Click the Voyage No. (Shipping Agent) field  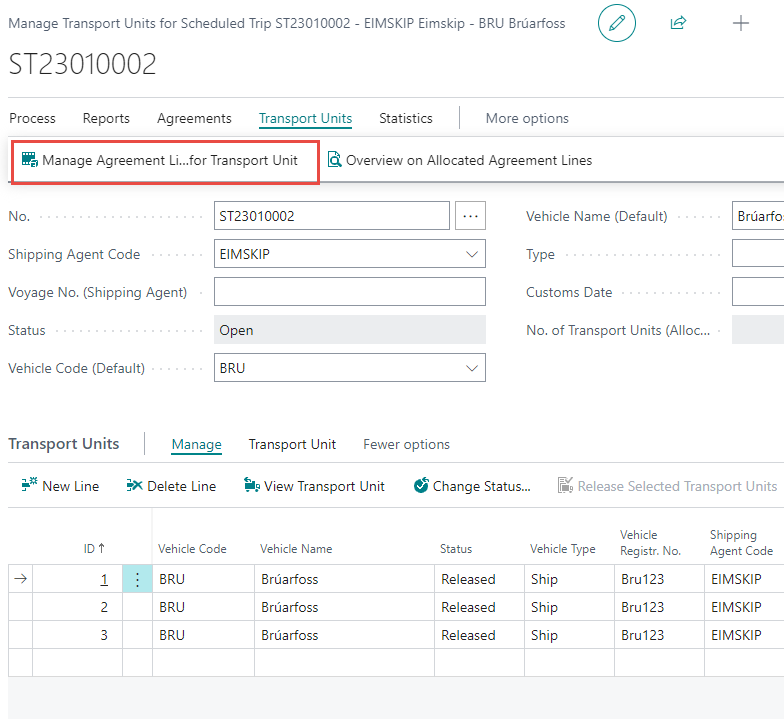(349, 292)
